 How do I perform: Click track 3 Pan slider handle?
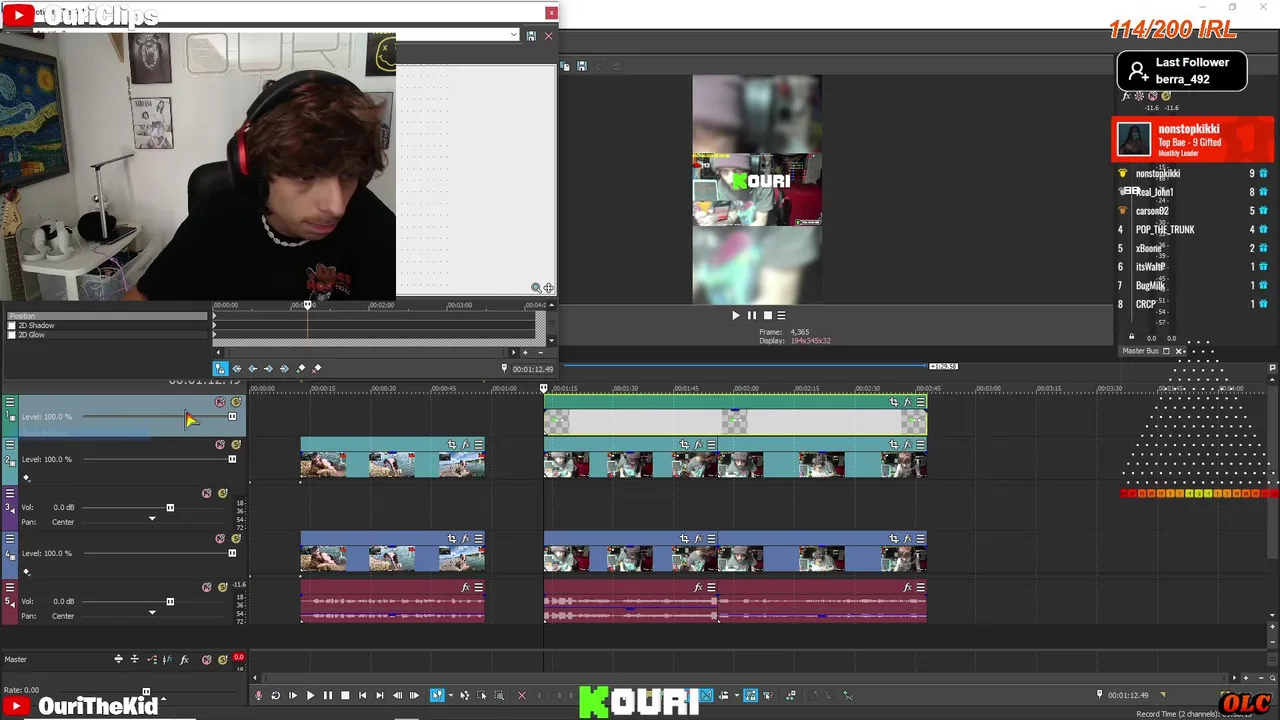[152, 519]
